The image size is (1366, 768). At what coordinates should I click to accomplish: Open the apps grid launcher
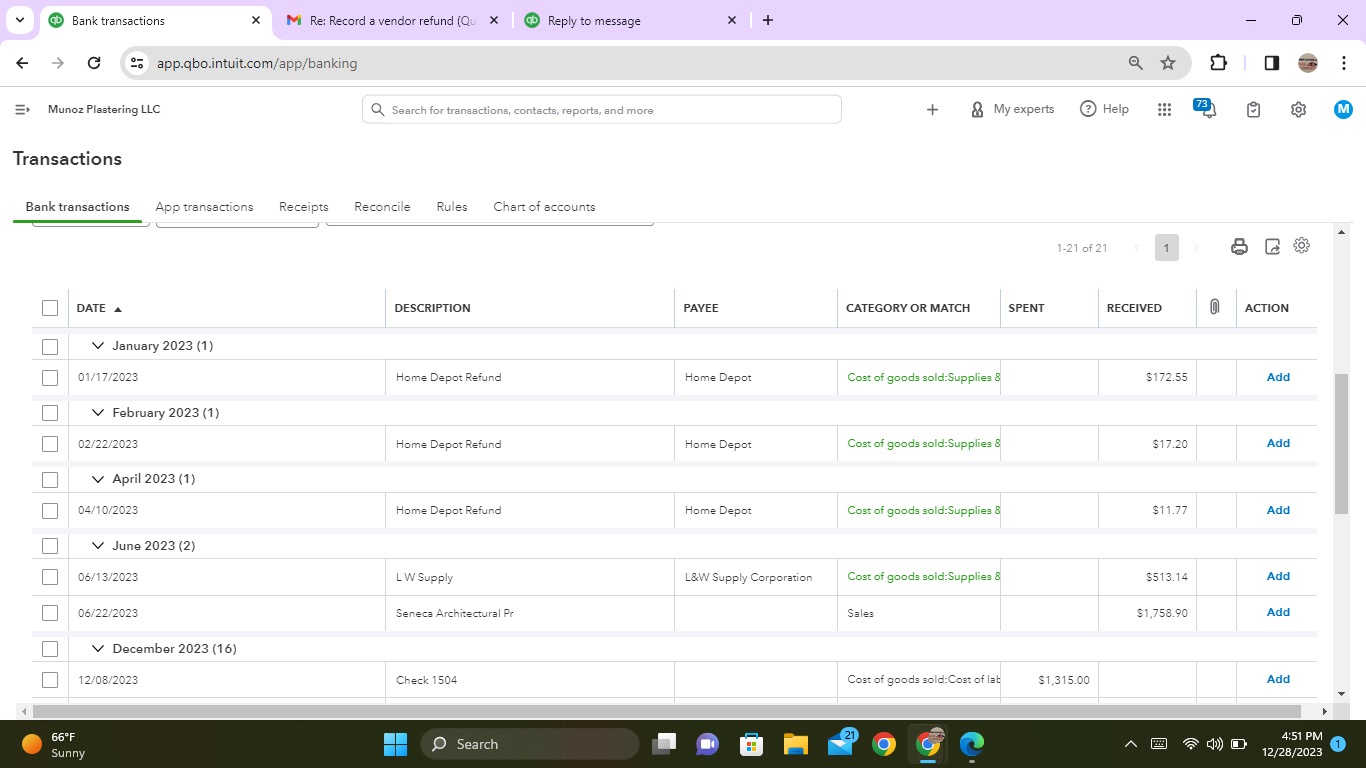click(x=1164, y=109)
